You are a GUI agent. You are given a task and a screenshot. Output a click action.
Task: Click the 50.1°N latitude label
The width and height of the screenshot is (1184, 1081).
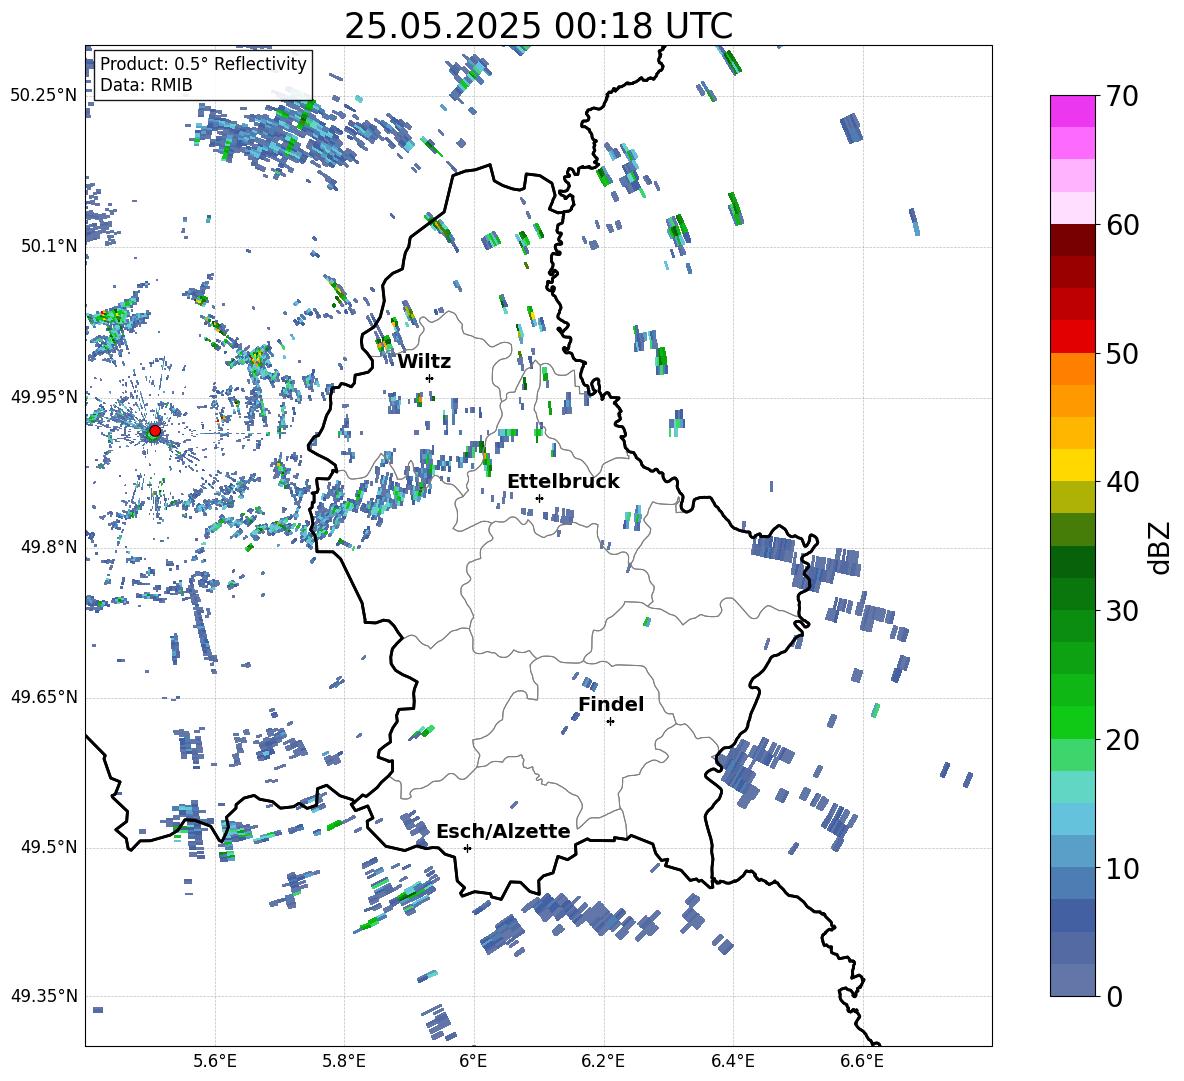(49, 246)
